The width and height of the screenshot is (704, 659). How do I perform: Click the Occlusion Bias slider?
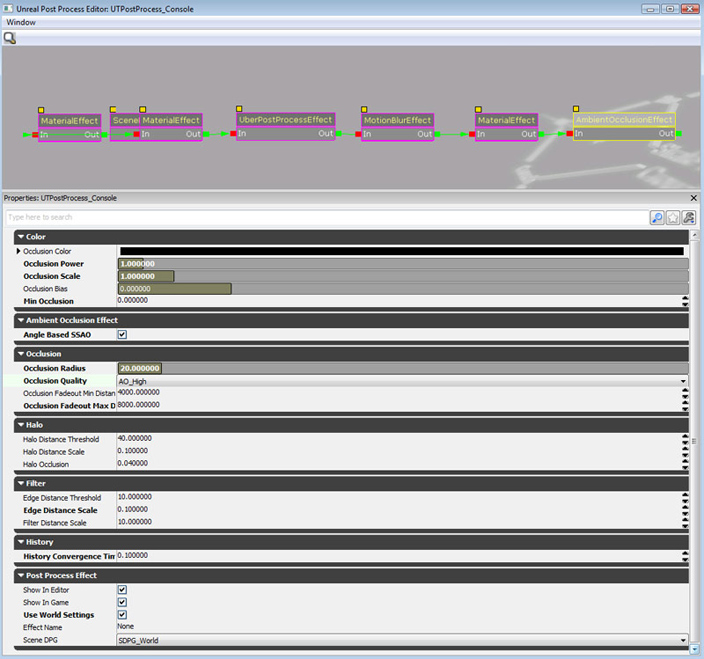coord(403,289)
